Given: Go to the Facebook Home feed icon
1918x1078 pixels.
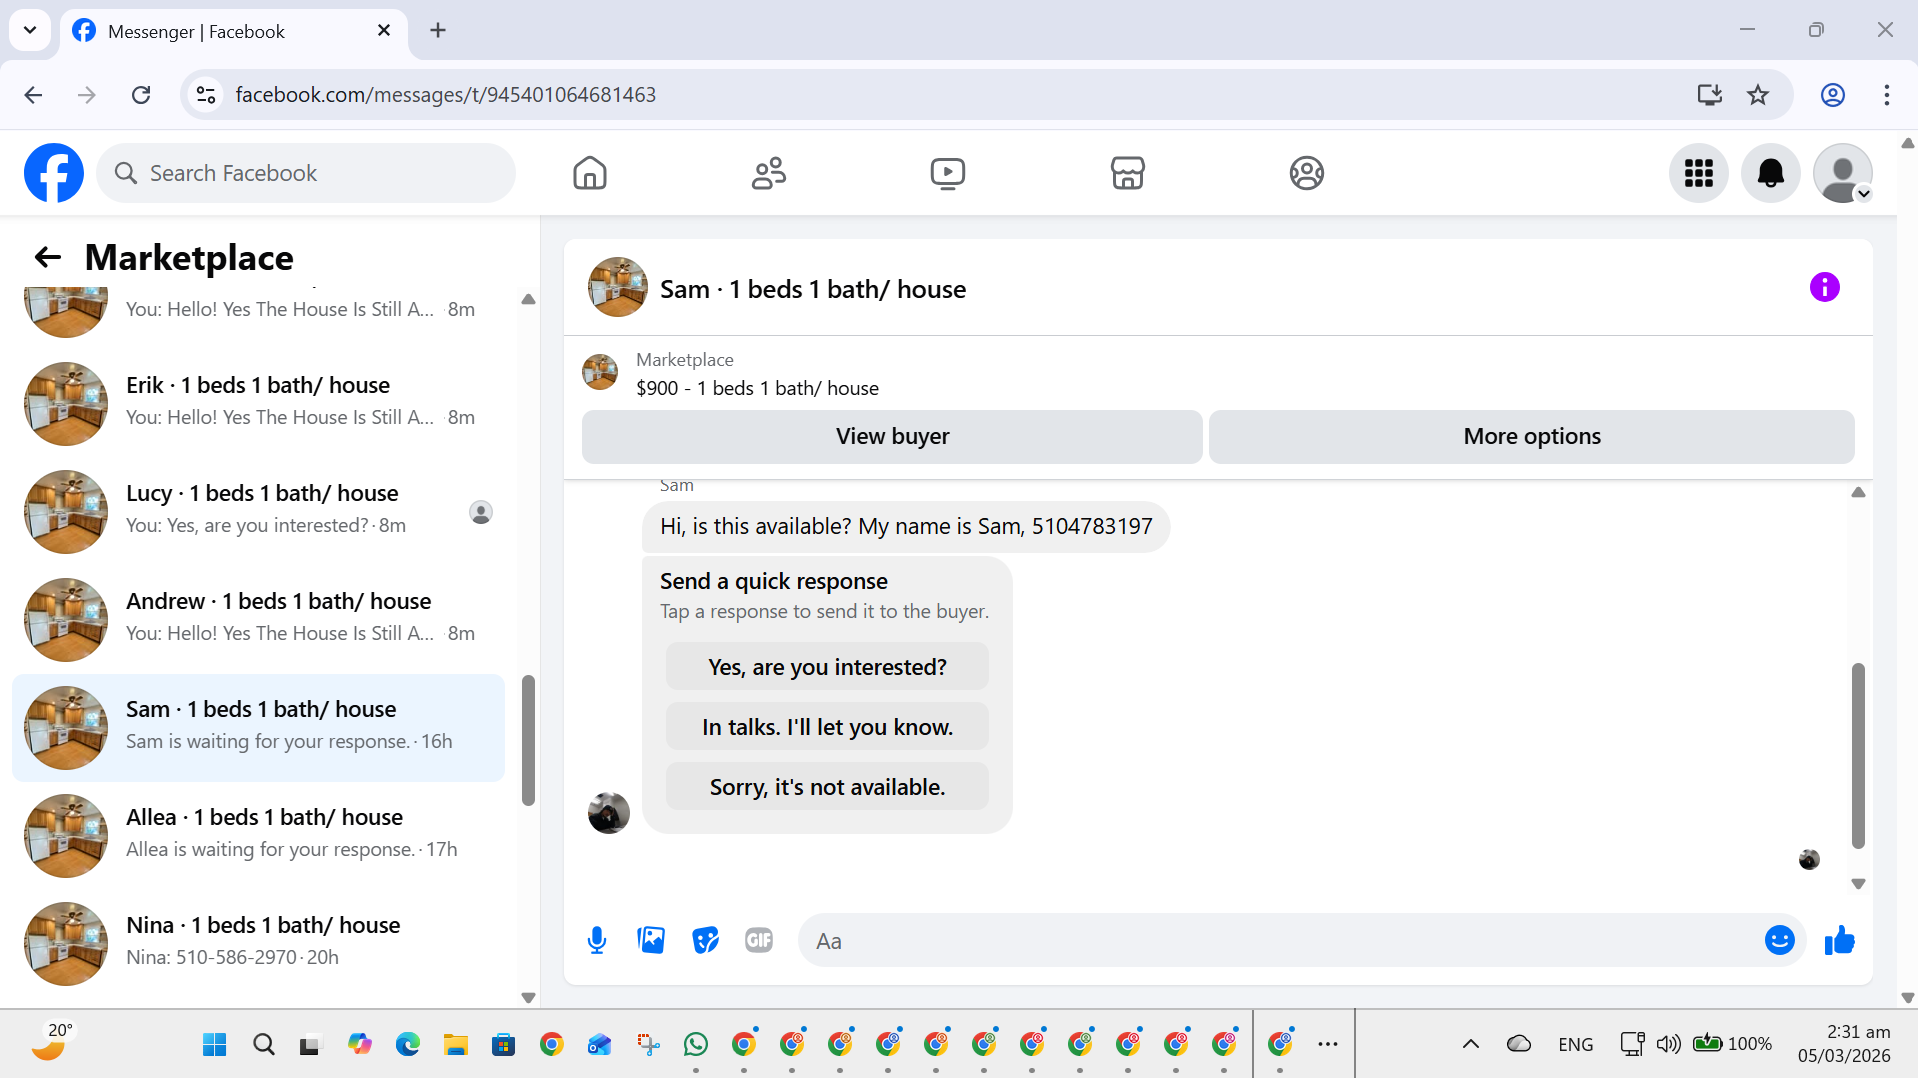Looking at the screenshot, I should pyautogui.click(x=590, y=173).
